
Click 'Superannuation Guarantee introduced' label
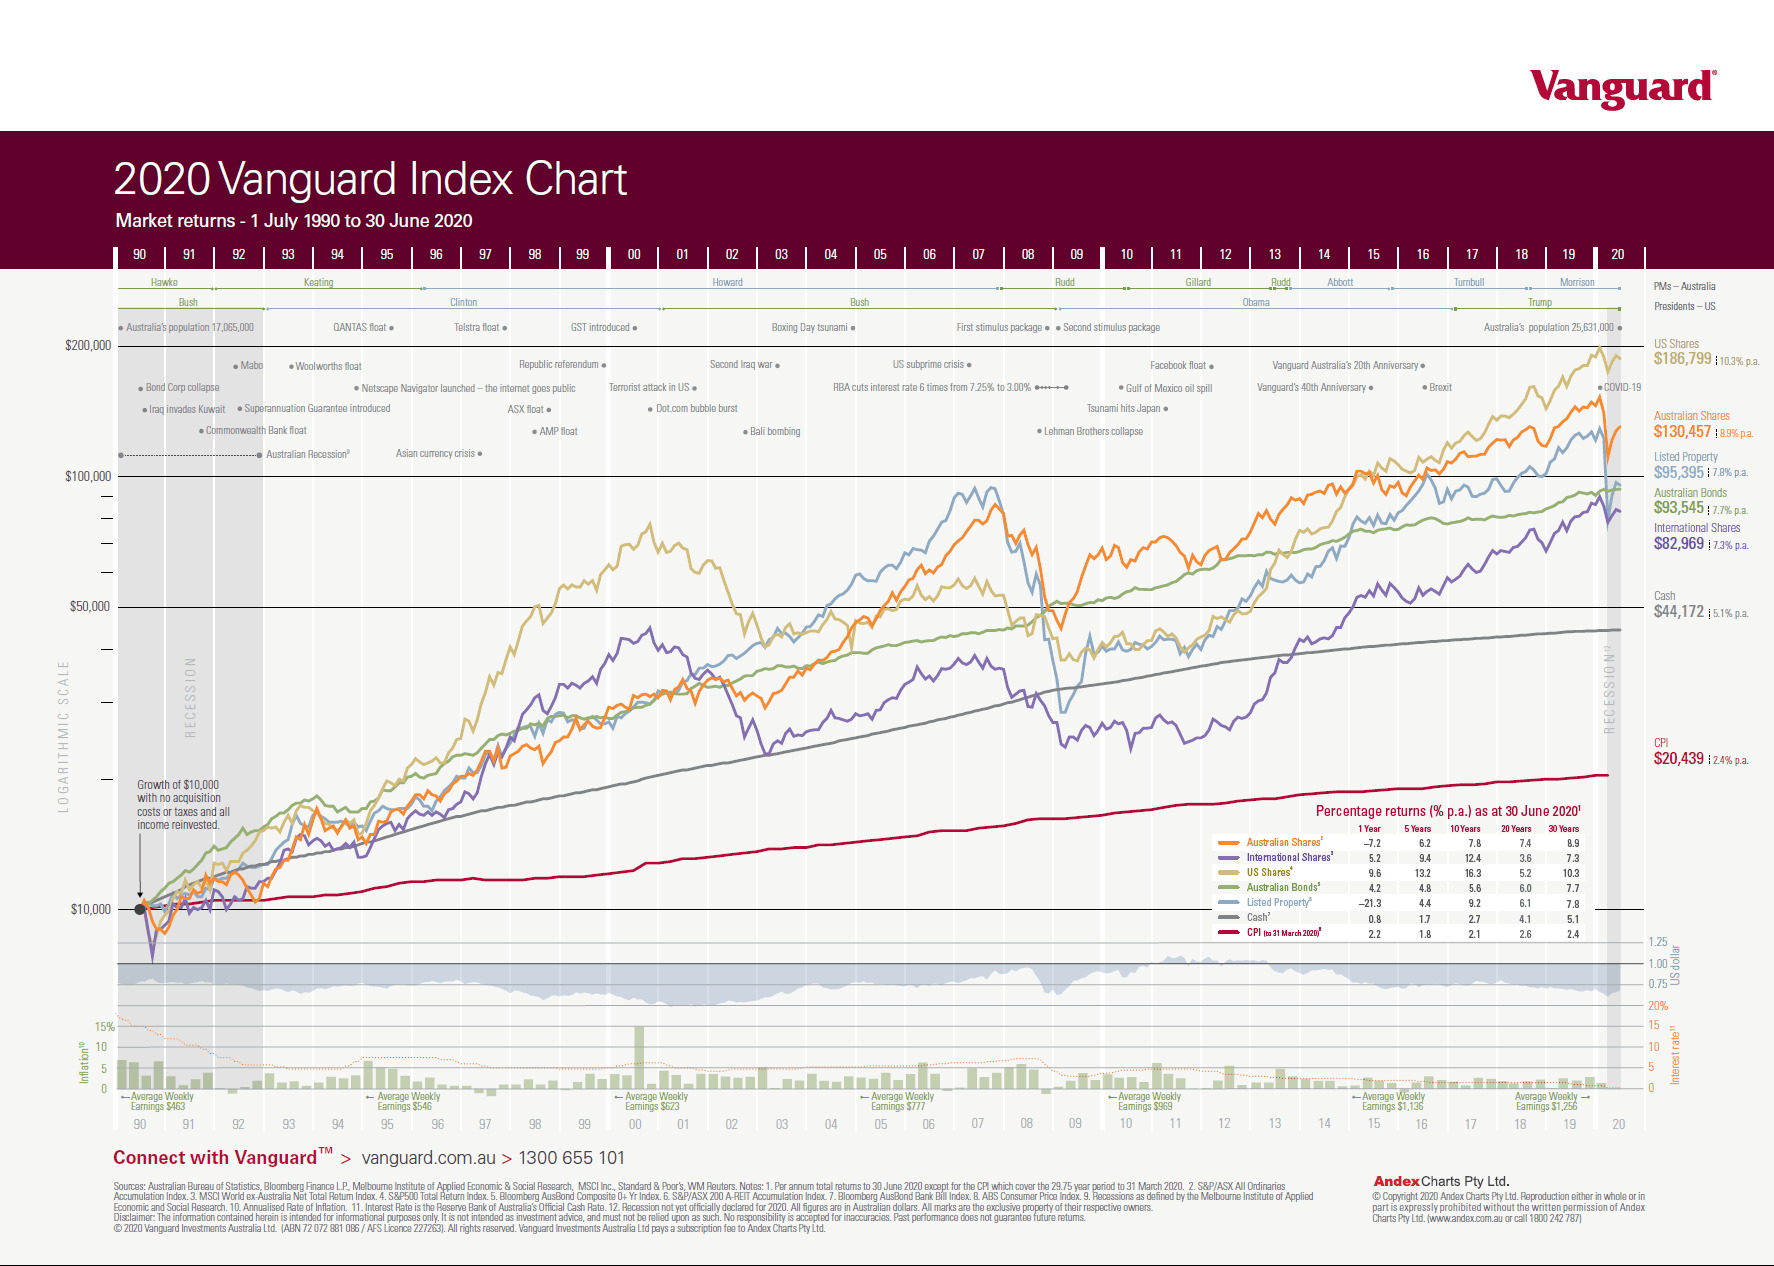tap(317, 408)
